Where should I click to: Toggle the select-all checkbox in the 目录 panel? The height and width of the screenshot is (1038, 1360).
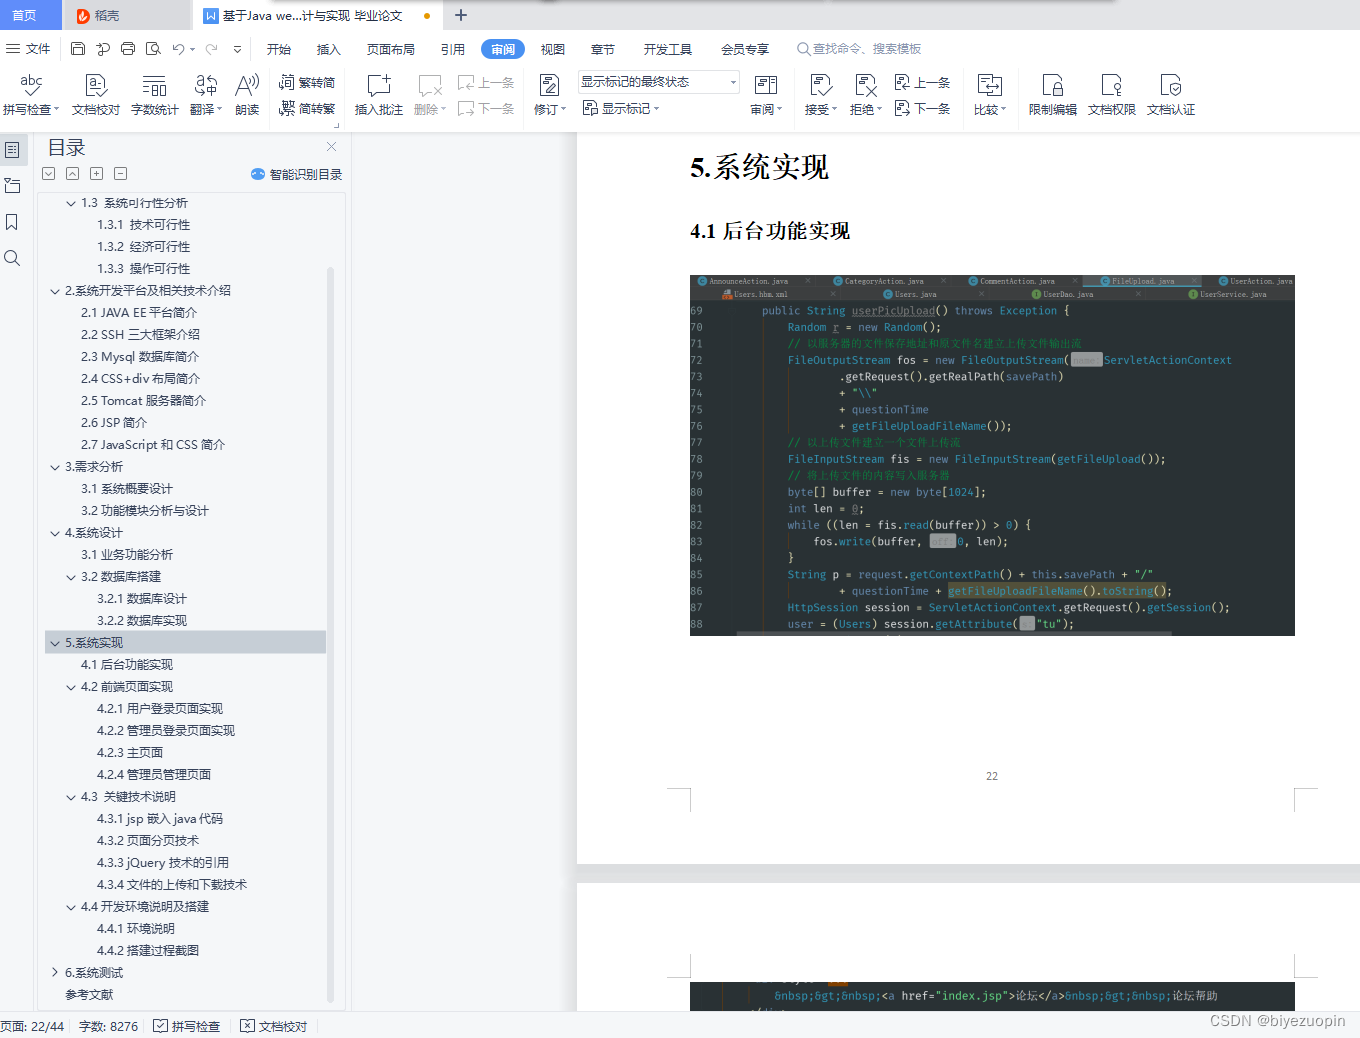[48, 173]
